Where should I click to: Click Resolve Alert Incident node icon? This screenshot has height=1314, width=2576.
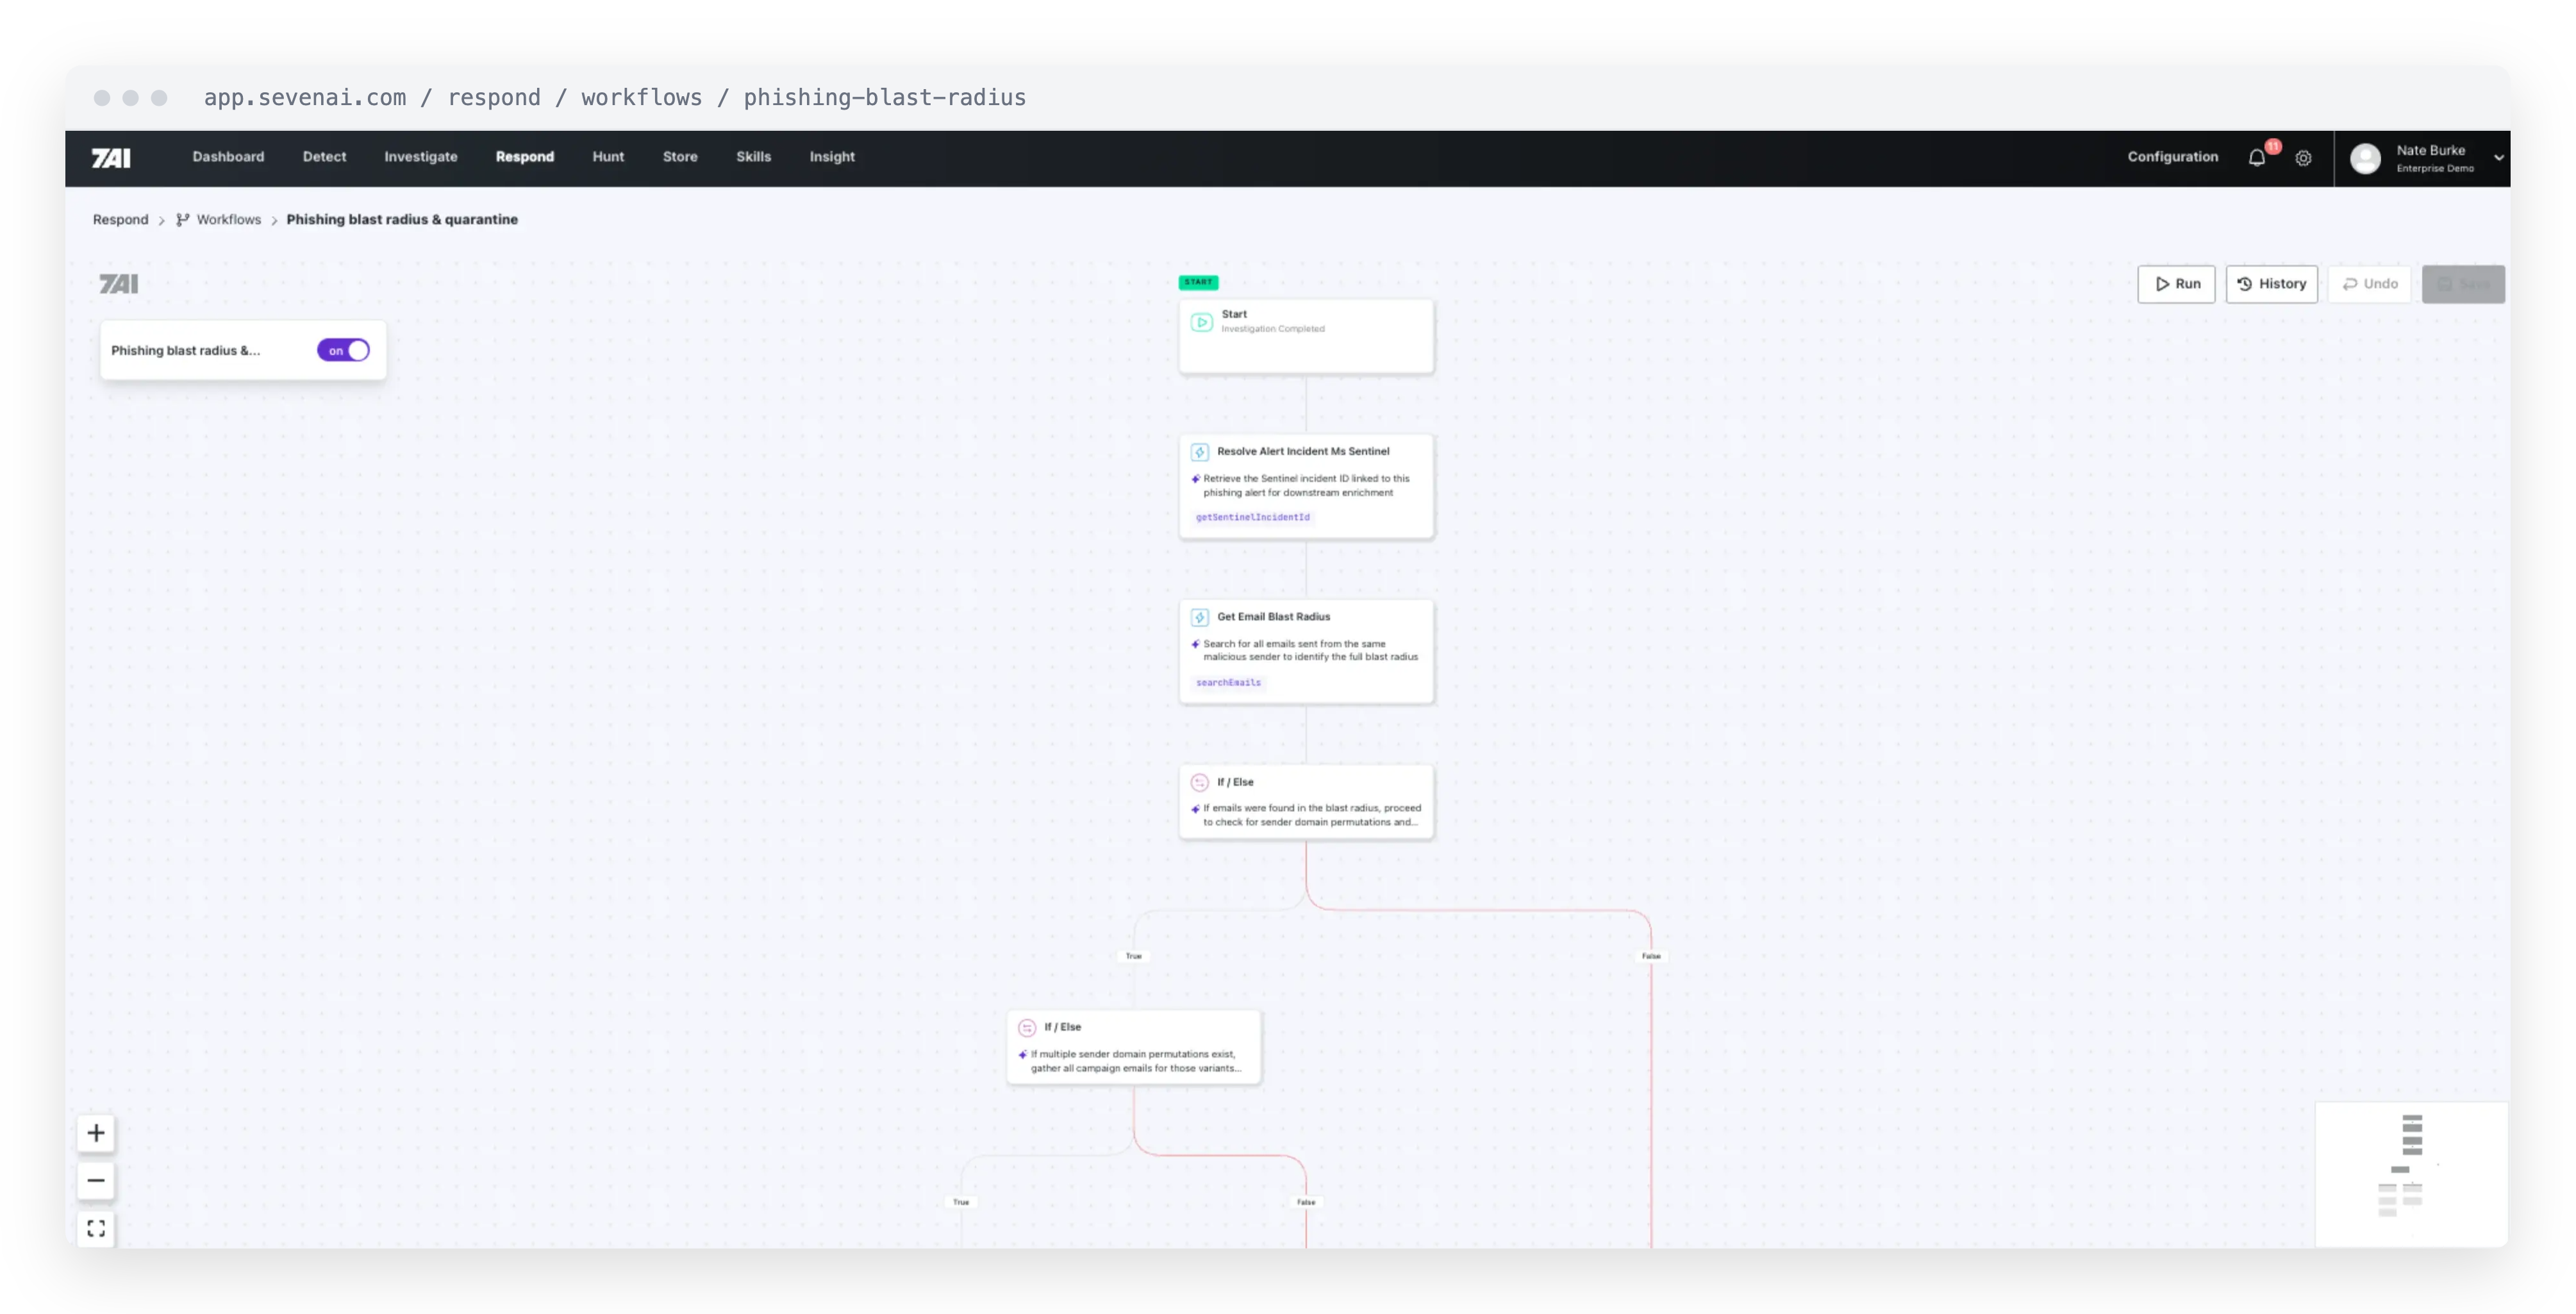(1199, 452)
